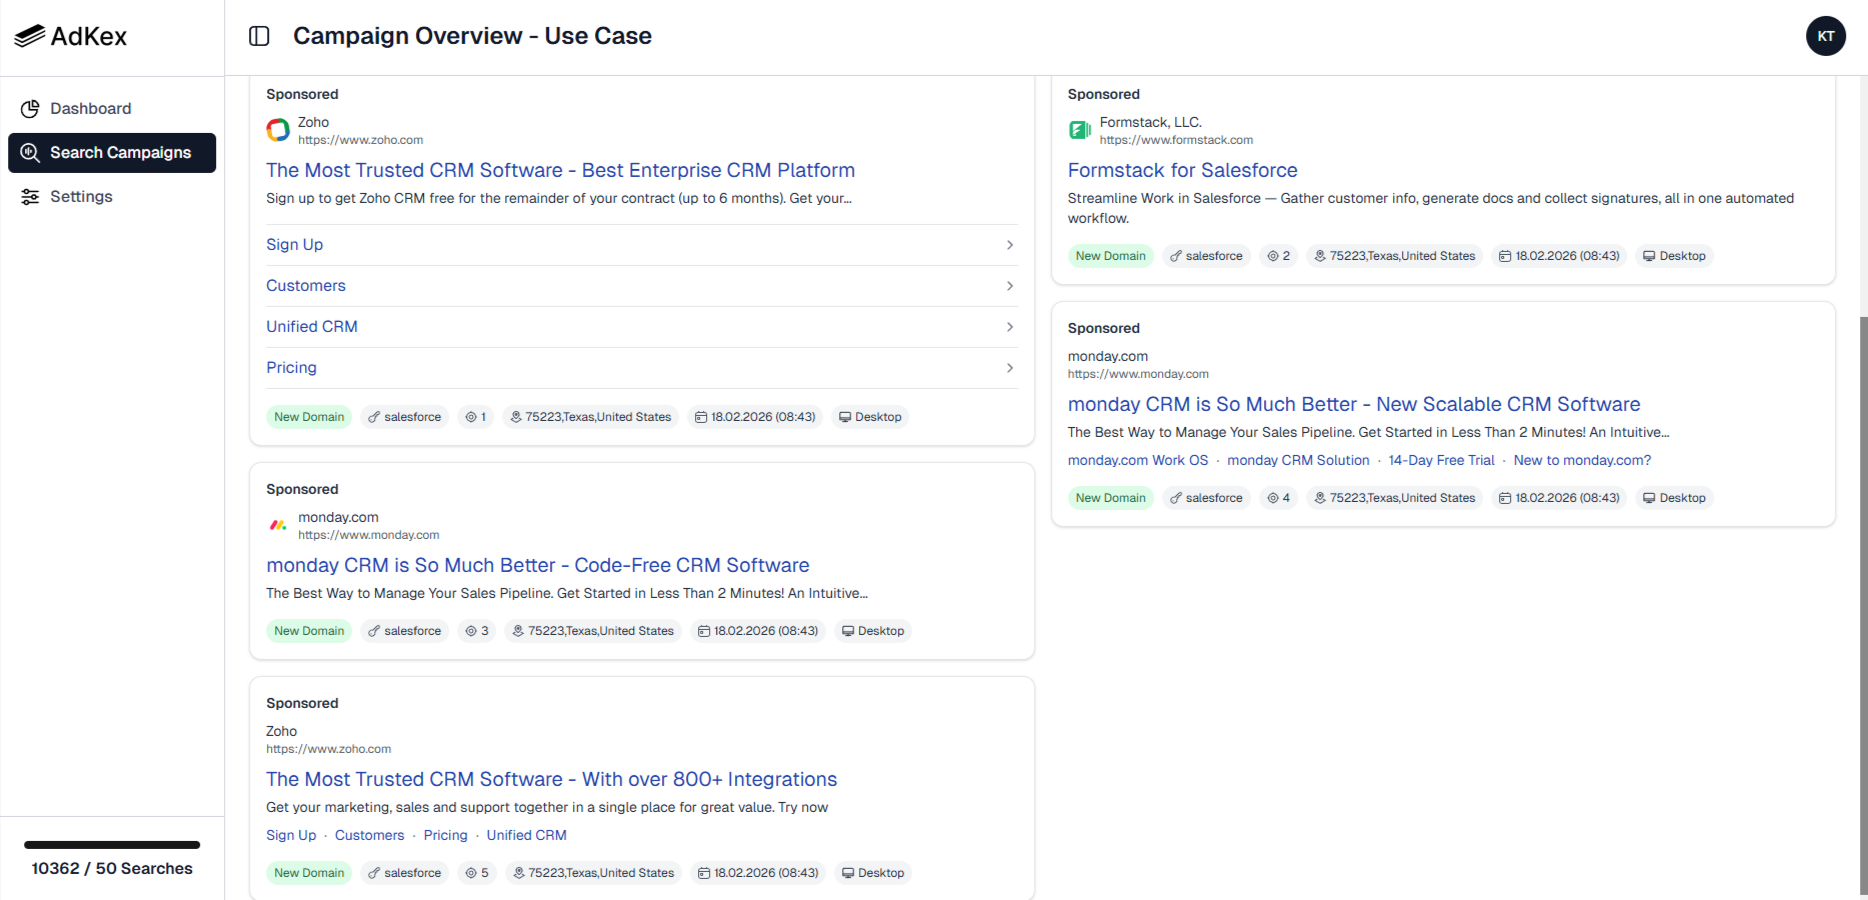Screen dimensions: 1868x900
Task: Go to Dashboard in the sidebar
Action: 90,109
